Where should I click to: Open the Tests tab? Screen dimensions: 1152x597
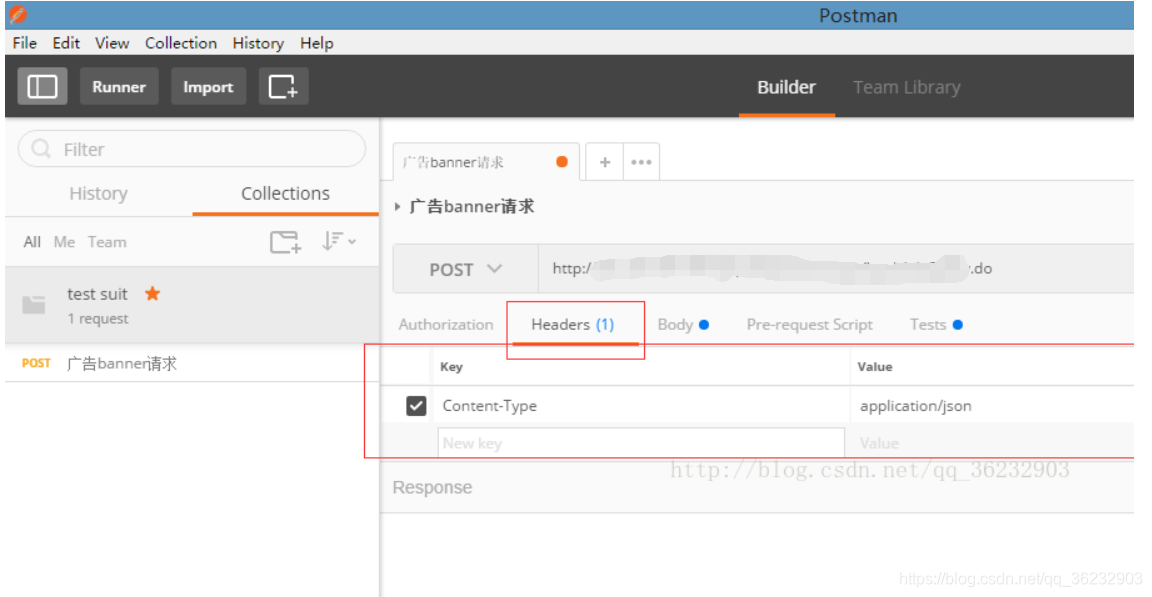click(936, 325)
